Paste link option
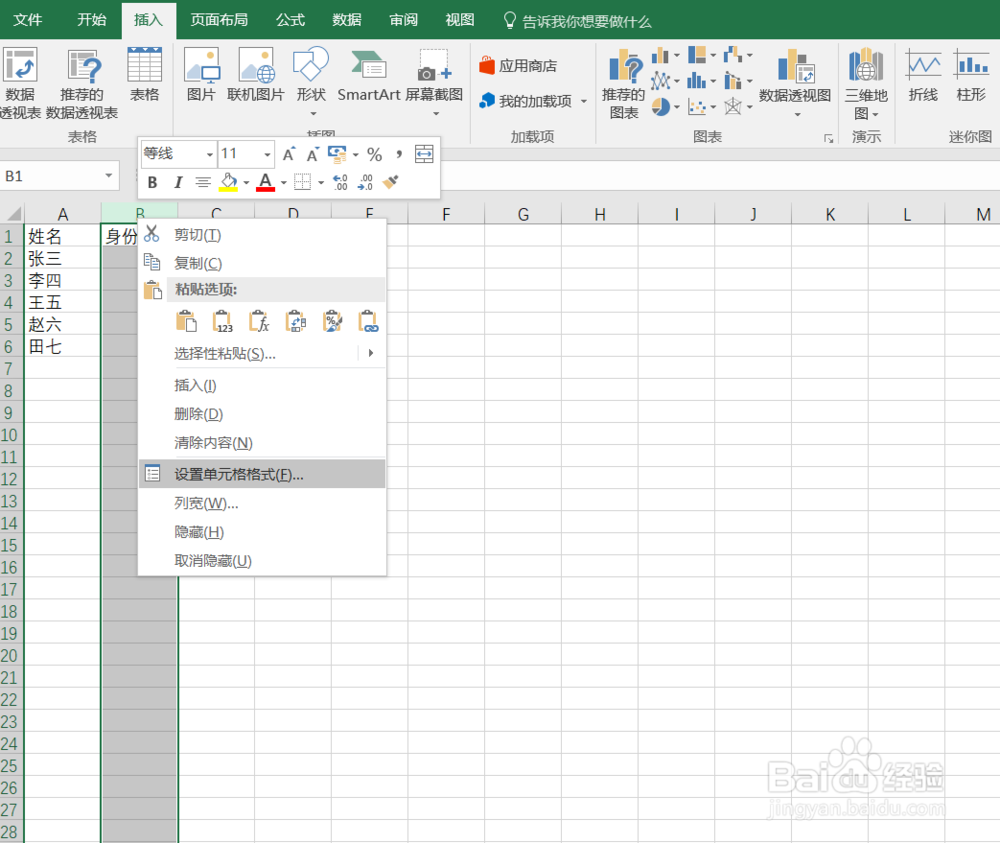The height and width of the screenshot is (843, 1000). (369, 321)
